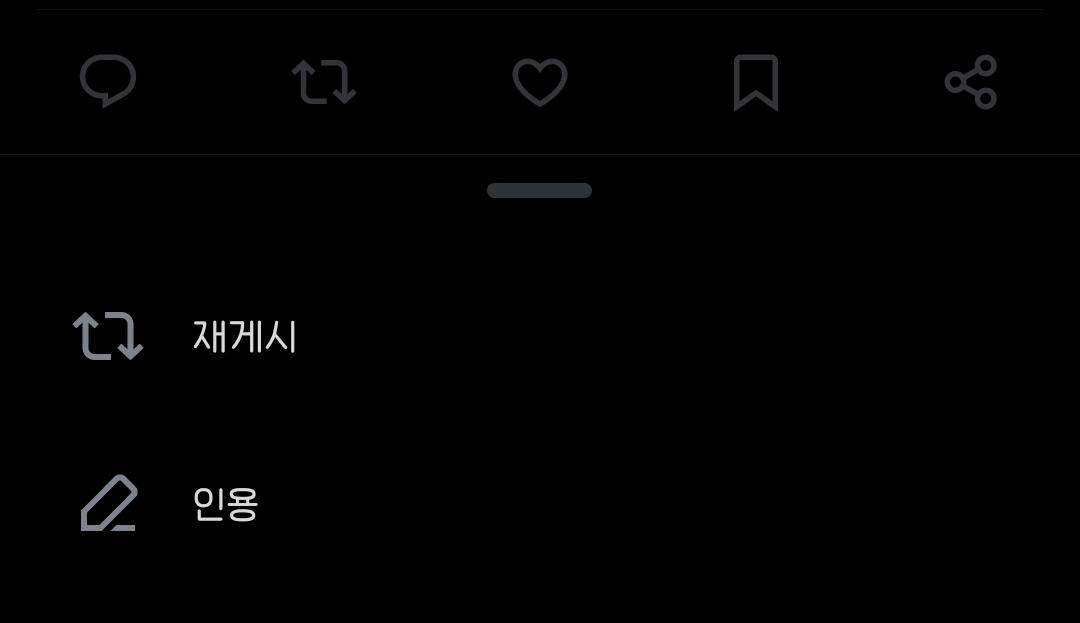
Task: Choose the 인용 text label
Action: [x=225, y=504]
